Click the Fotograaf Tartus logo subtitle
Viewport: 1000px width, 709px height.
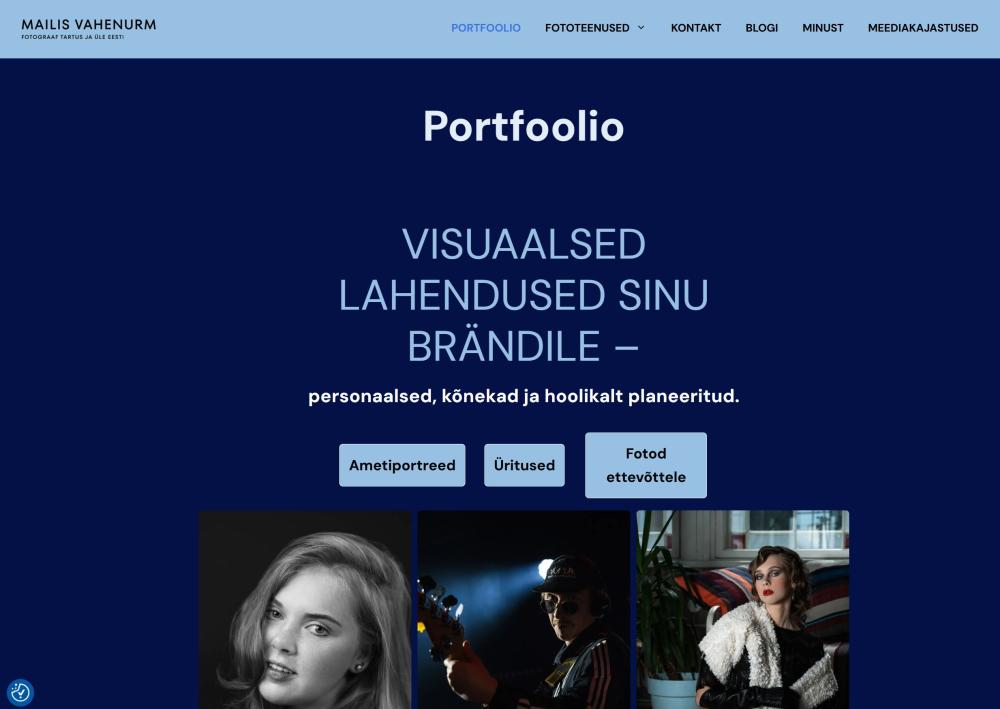73,37
